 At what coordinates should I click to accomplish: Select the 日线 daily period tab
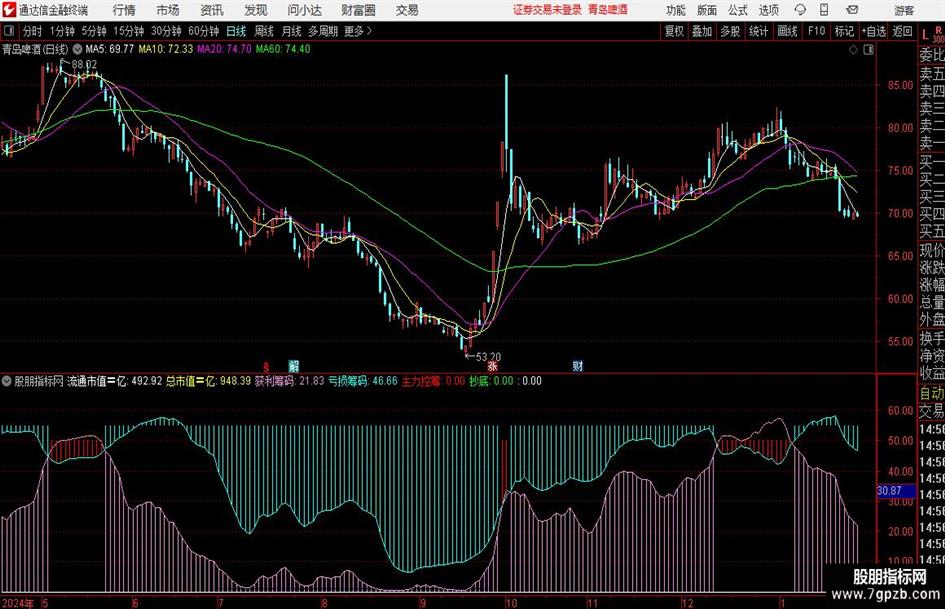(x=236, y=31)
